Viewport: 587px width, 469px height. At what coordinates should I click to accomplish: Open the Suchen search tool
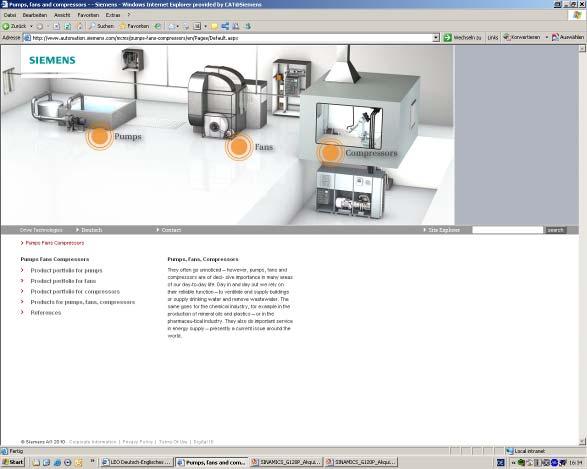(101, 26)
